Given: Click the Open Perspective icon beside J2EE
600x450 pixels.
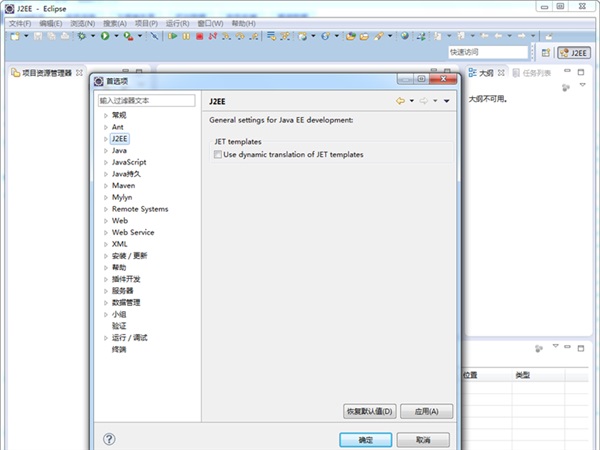Looking at the screenshot, I should (546, 53).
